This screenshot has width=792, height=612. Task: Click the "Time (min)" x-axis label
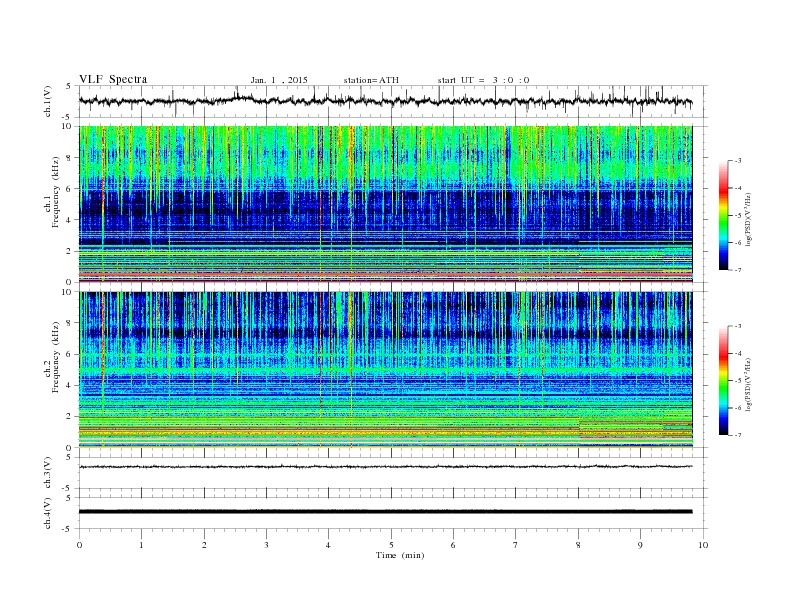tap(400, 555)
